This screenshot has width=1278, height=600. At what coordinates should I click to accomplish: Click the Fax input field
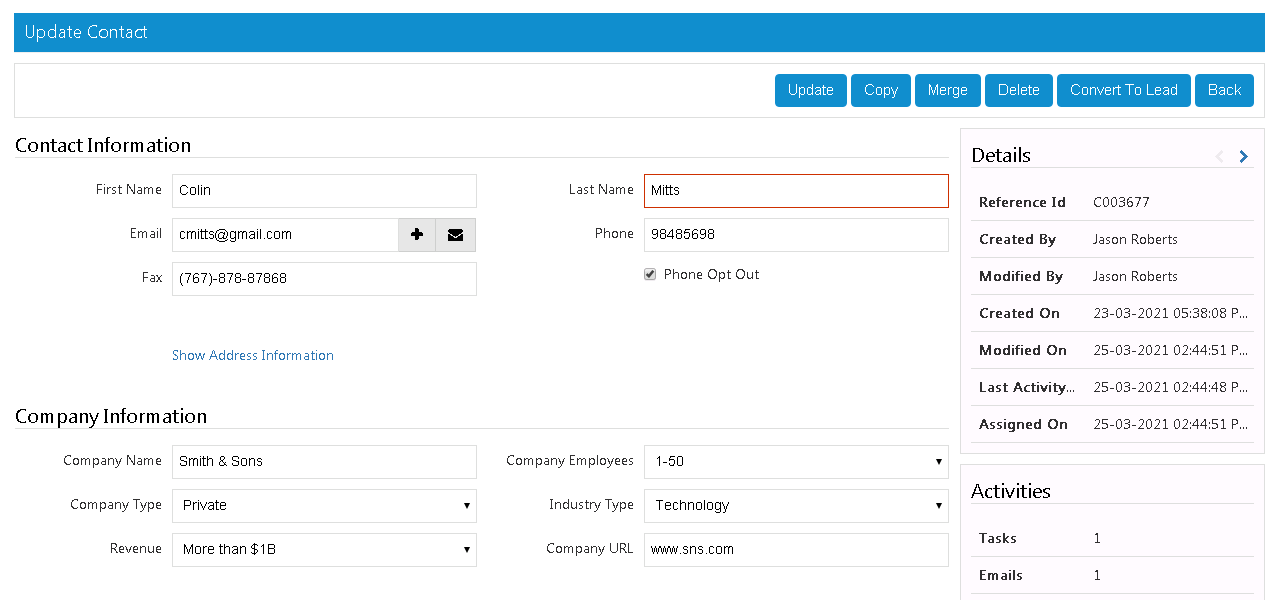click(323, 278)
